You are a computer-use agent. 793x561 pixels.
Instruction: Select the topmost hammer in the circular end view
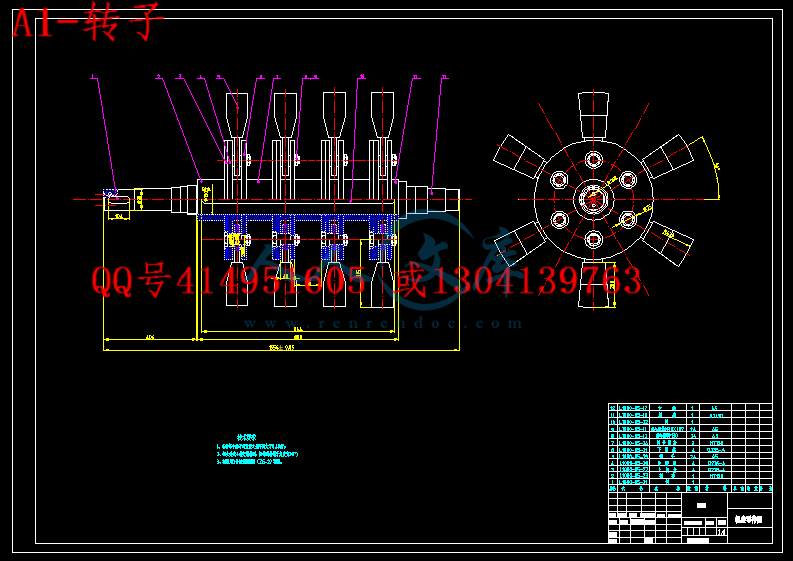593,115
